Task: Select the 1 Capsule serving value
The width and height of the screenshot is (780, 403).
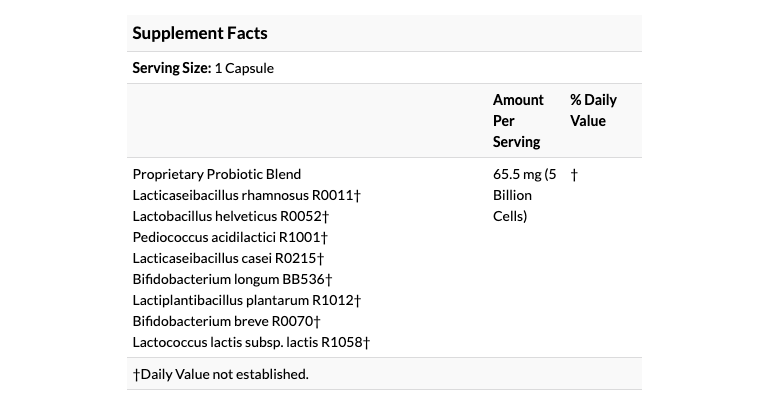Action: [244, 68]
